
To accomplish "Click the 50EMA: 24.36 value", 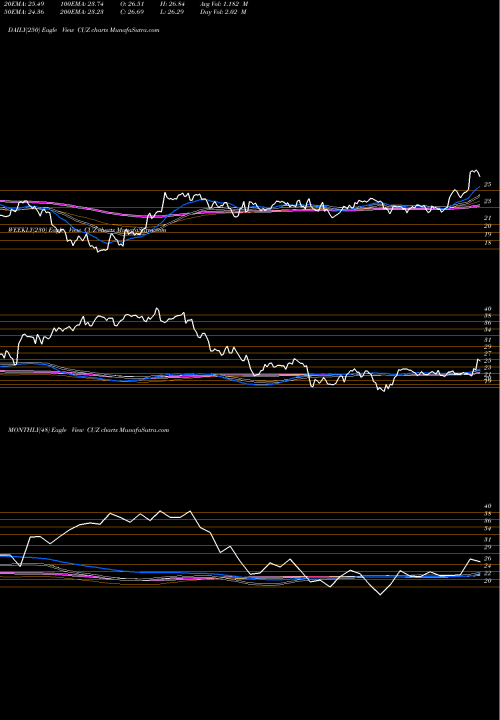I will tap(23, 12).
